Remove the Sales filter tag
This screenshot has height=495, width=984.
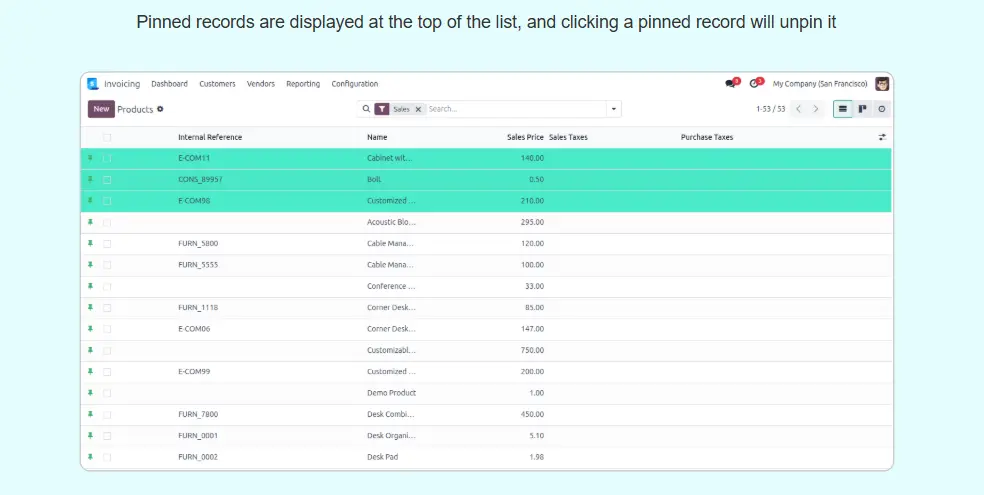[418, 109]
